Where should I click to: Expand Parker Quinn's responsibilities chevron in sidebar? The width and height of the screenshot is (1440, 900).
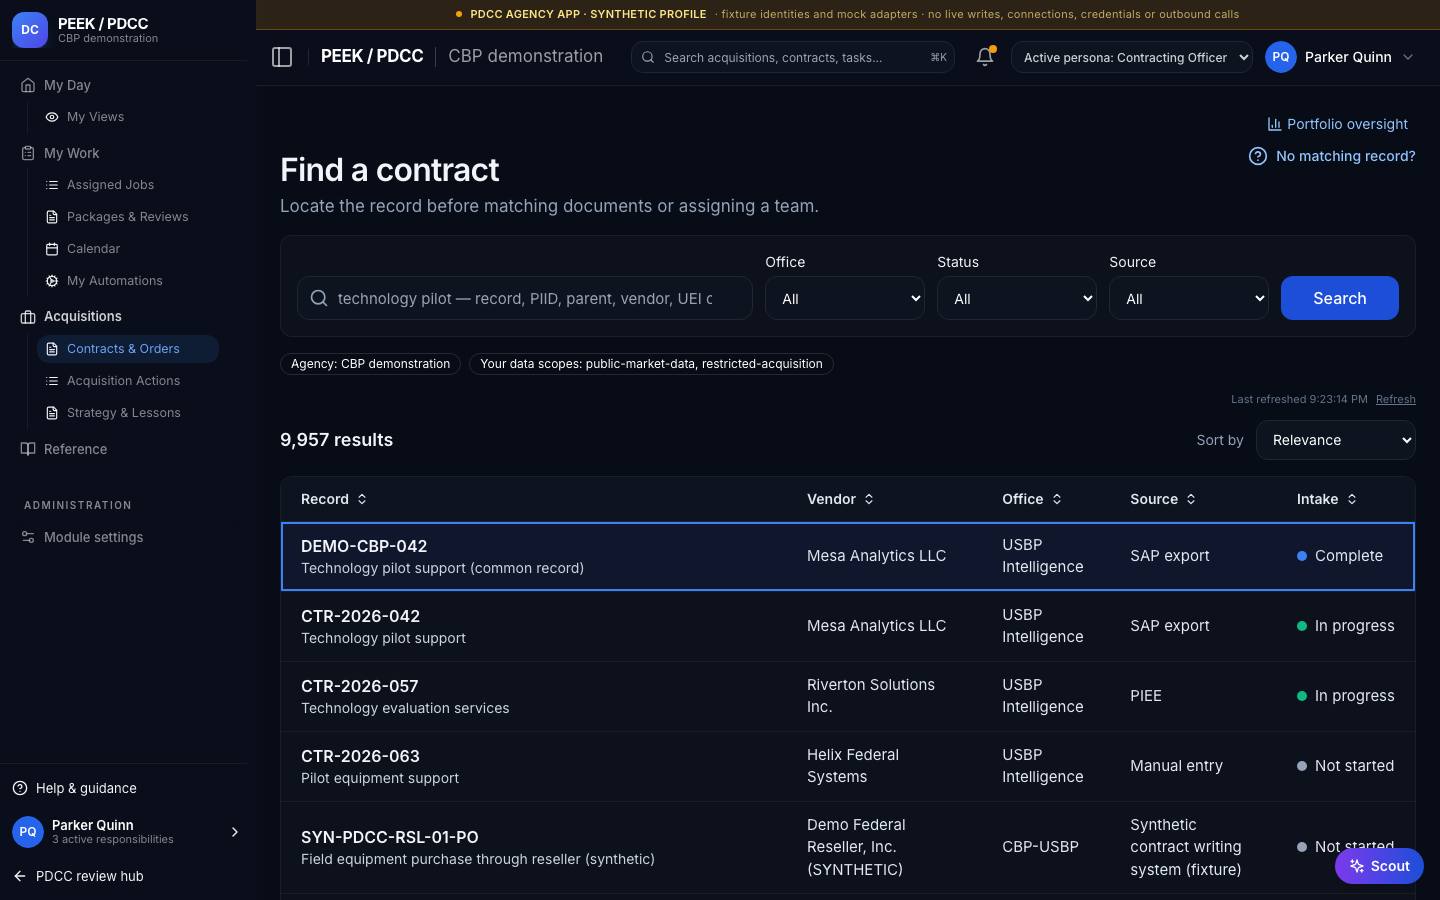pos(235,832)
